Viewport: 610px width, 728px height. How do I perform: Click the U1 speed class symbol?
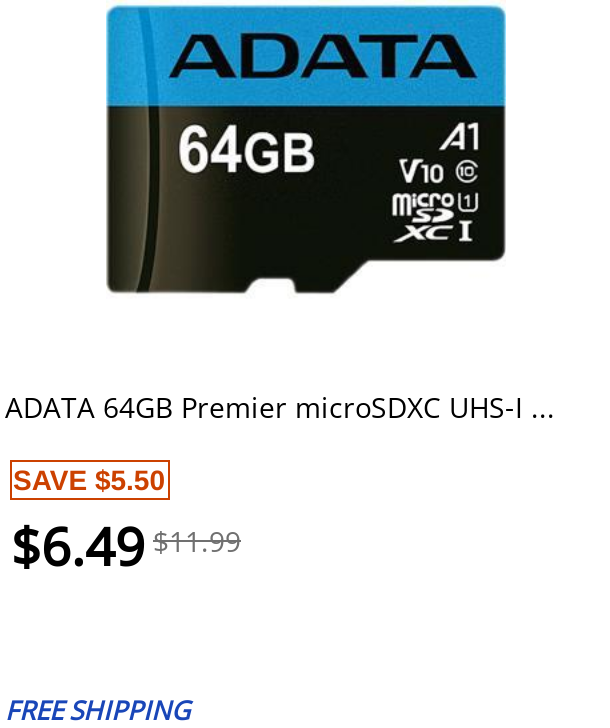coord(468,202)
